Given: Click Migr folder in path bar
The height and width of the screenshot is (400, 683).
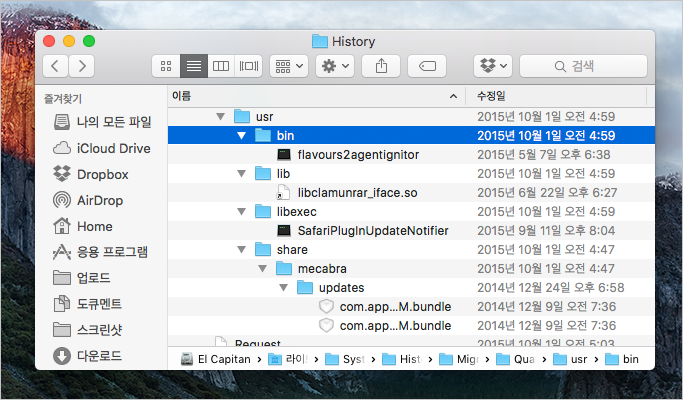Looking at the screenshot, I should click(x=459, y=359).
